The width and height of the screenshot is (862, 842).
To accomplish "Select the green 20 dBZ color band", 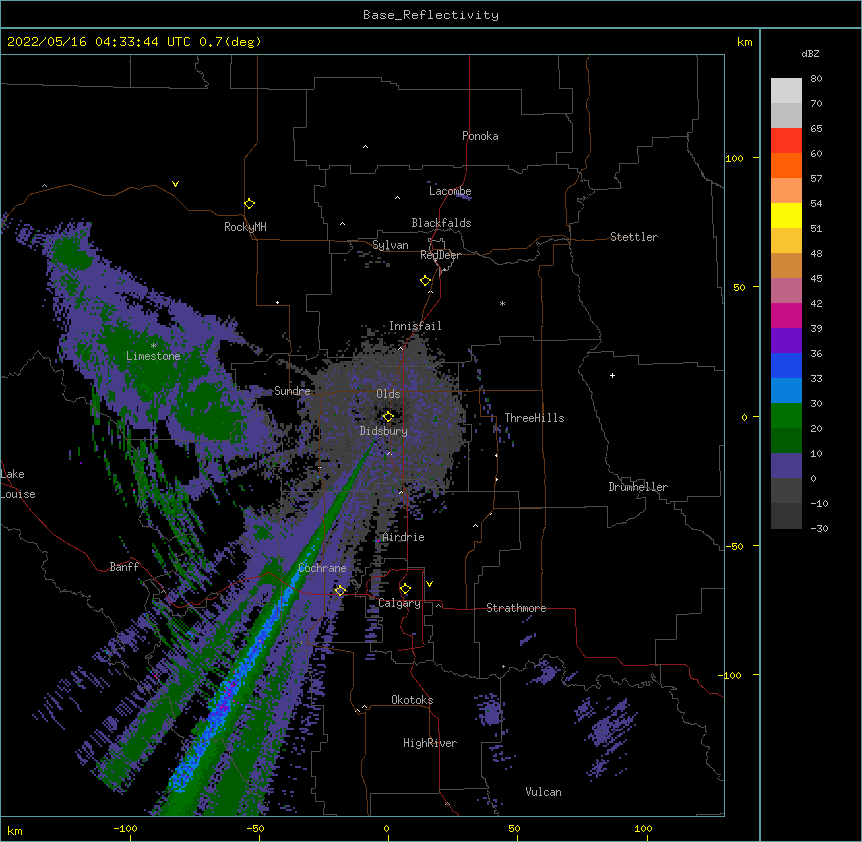I will 786,416.
